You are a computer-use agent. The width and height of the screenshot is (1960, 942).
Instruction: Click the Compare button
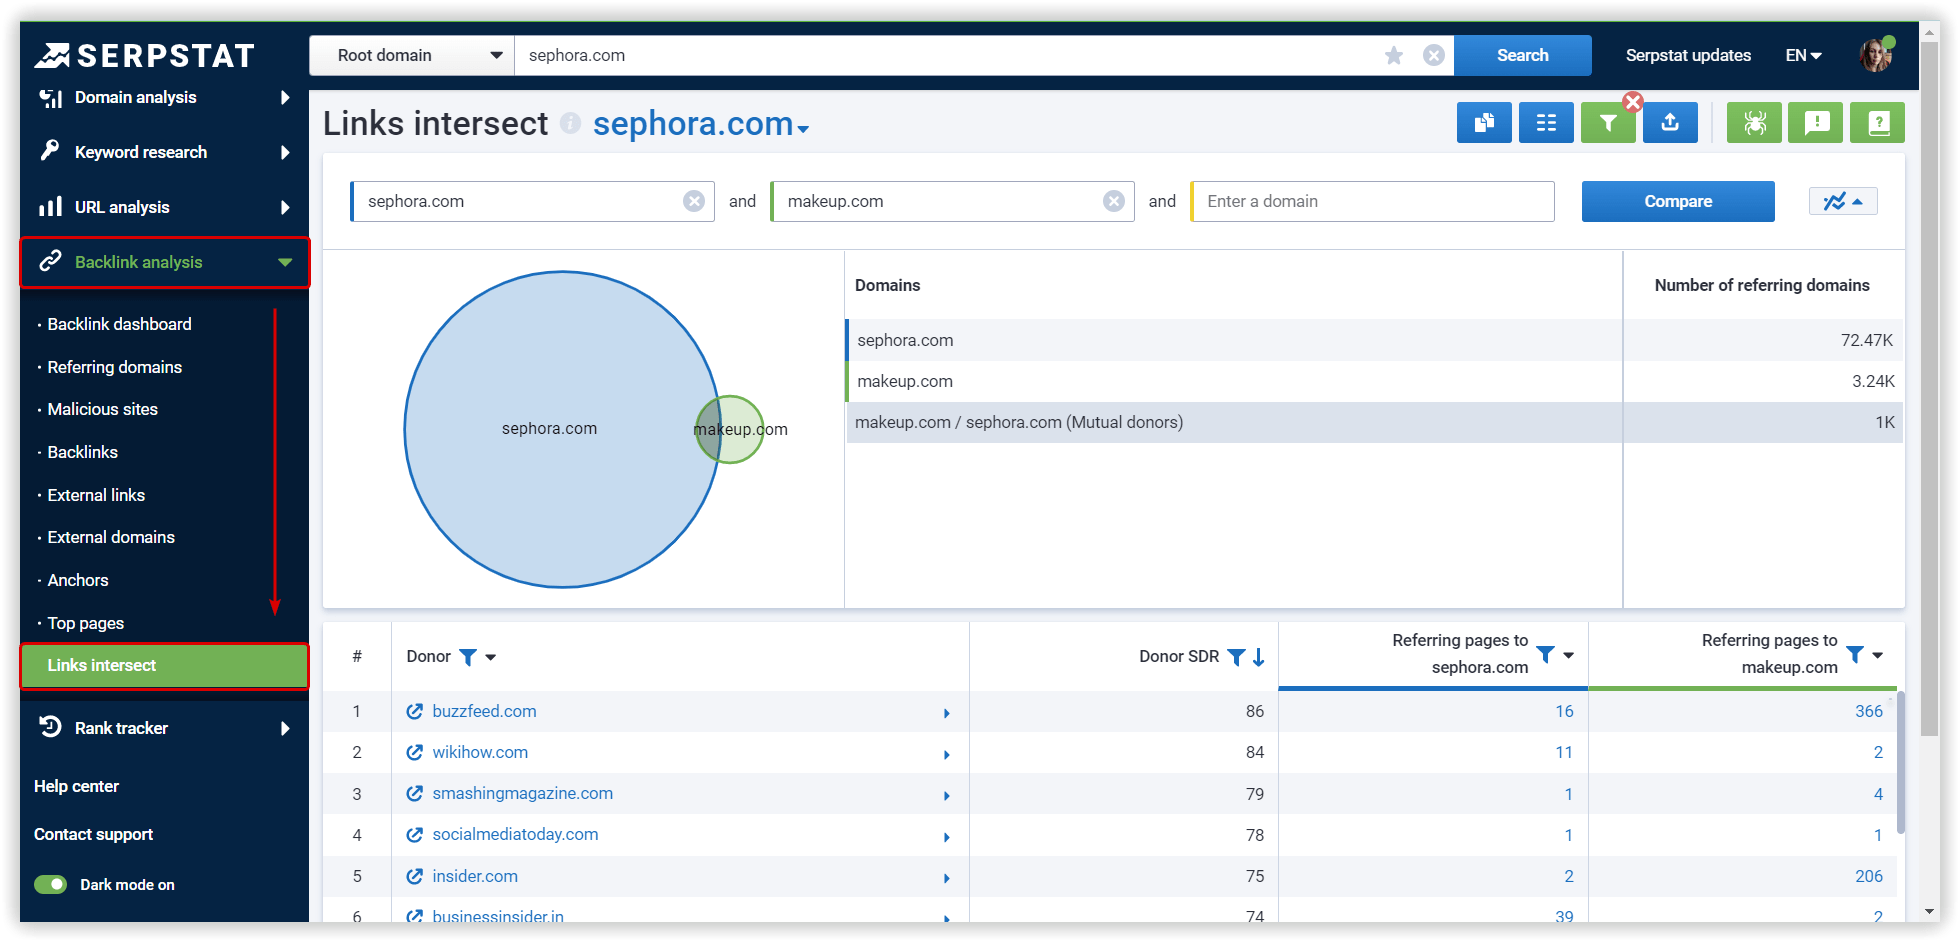pos(1677,201)
